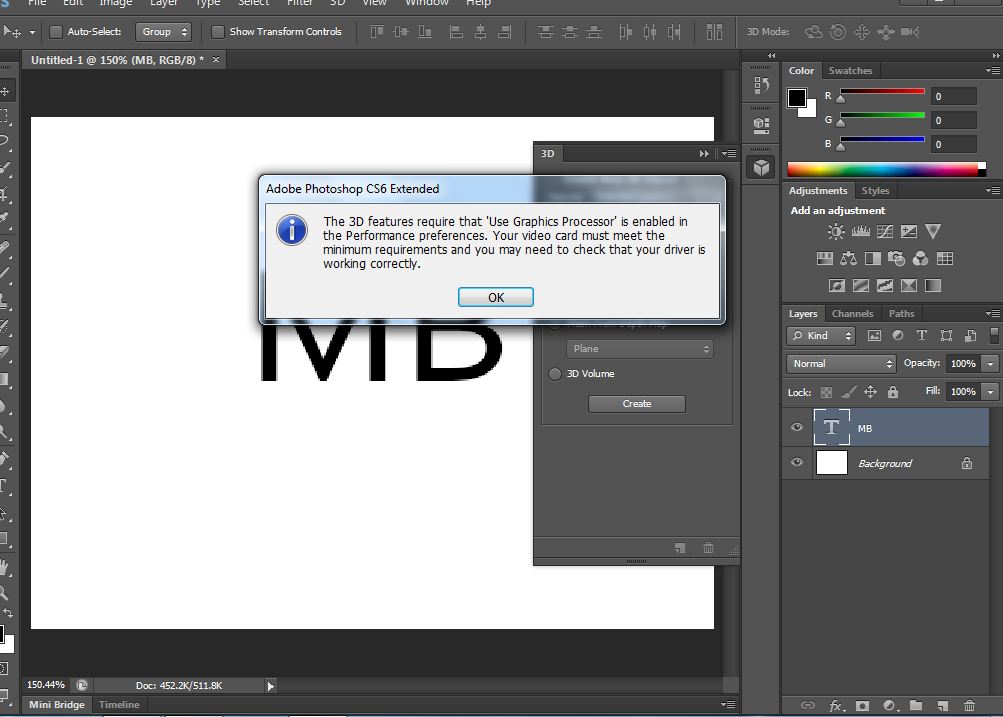The image size is (1003, 717).
Task: Close the Untitled-1 document tab
Action: click(x=216, y=59)
